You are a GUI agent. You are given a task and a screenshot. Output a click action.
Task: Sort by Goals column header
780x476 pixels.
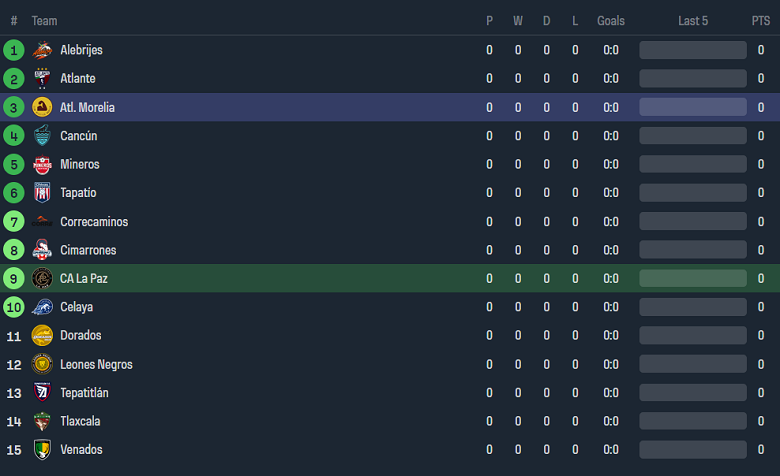(x=611, y=21)
